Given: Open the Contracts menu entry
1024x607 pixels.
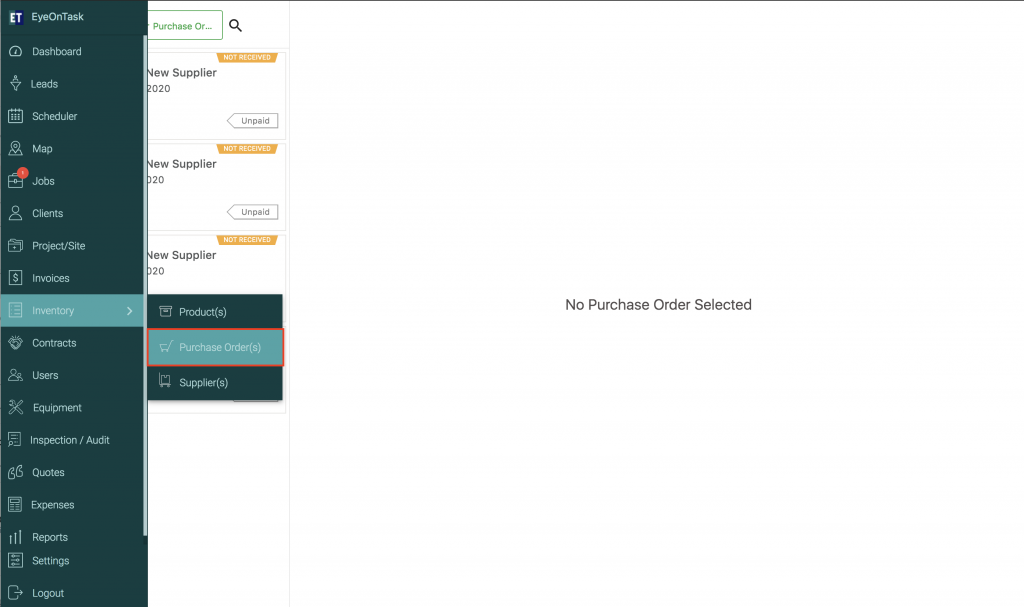Looking at the screenshot, I should [72, 342].
